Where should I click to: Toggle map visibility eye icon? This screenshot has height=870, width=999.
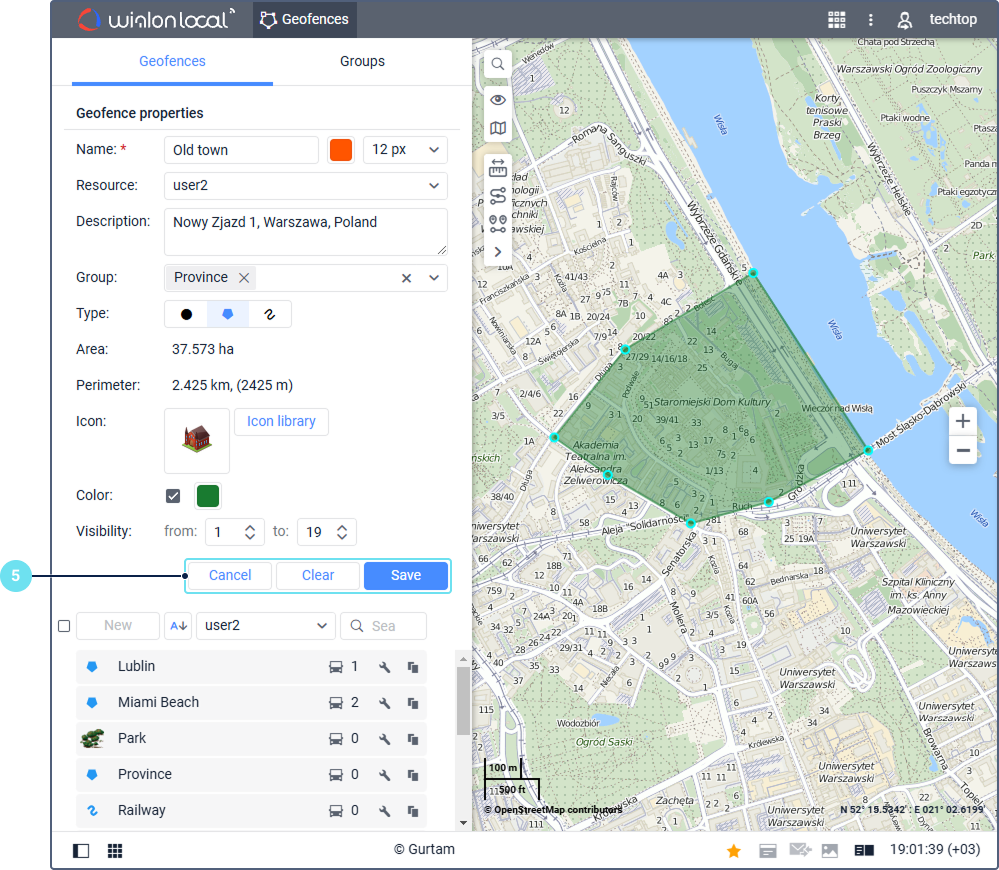[497, 100]
